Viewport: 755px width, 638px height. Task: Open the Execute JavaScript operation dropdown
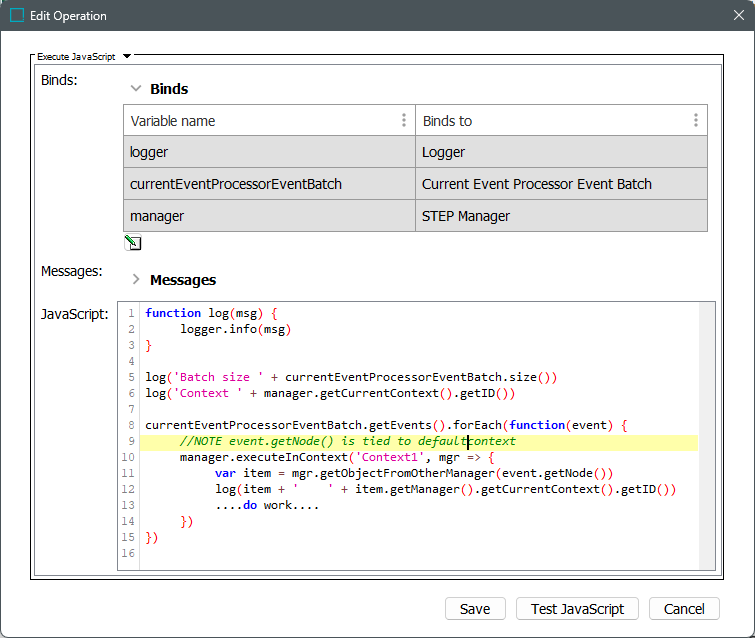127,57
